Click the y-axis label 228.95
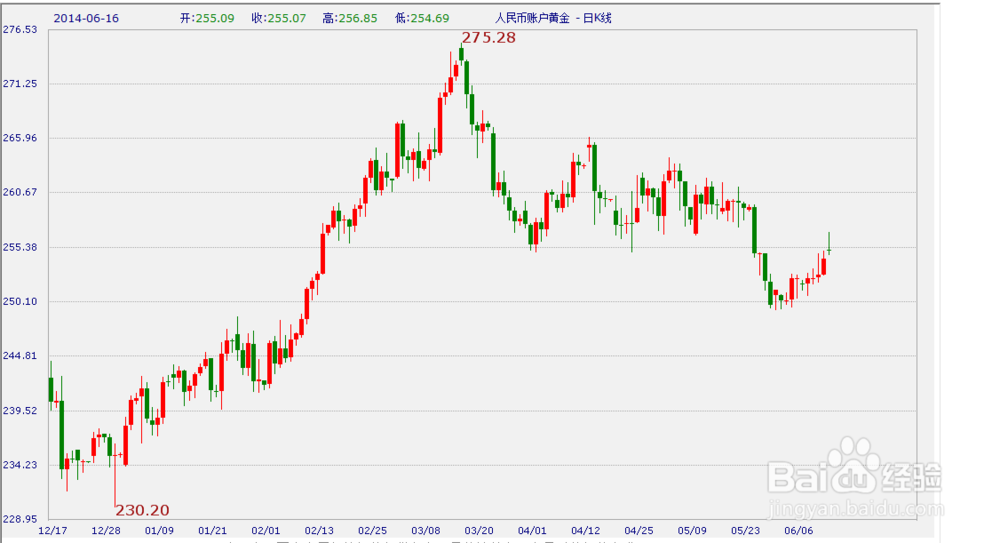 coord(20,519)
